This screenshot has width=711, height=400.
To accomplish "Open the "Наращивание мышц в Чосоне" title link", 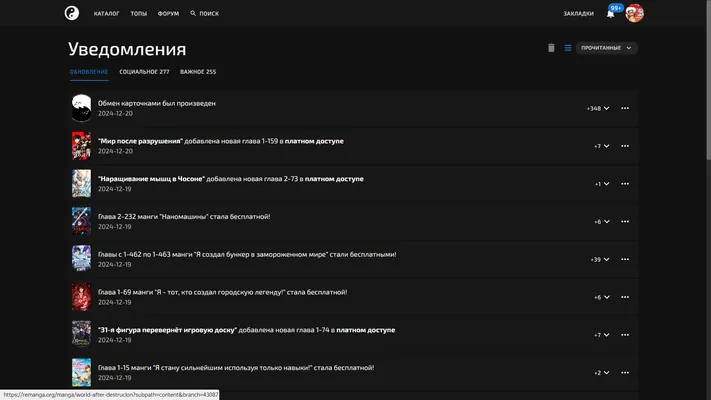I will click(151, 179).
